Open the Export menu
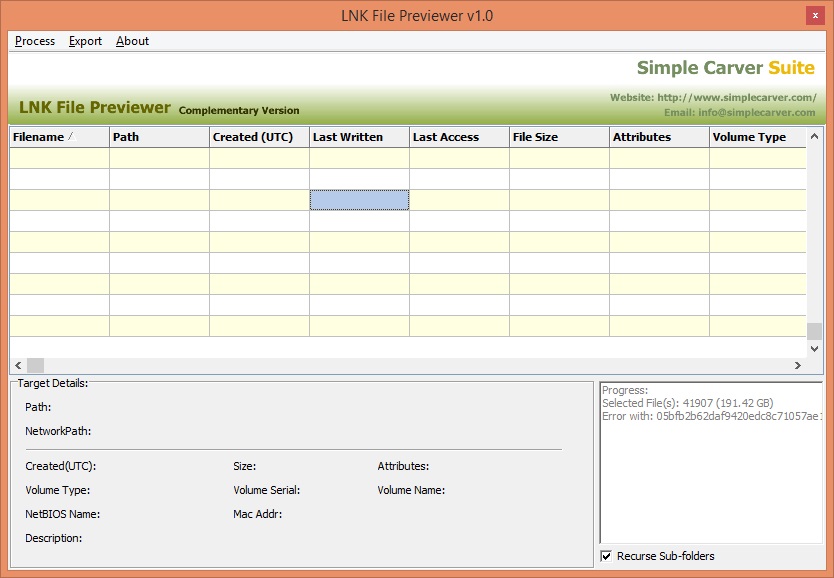This screenshot has width=834, height=578. (x=84, y=41)
